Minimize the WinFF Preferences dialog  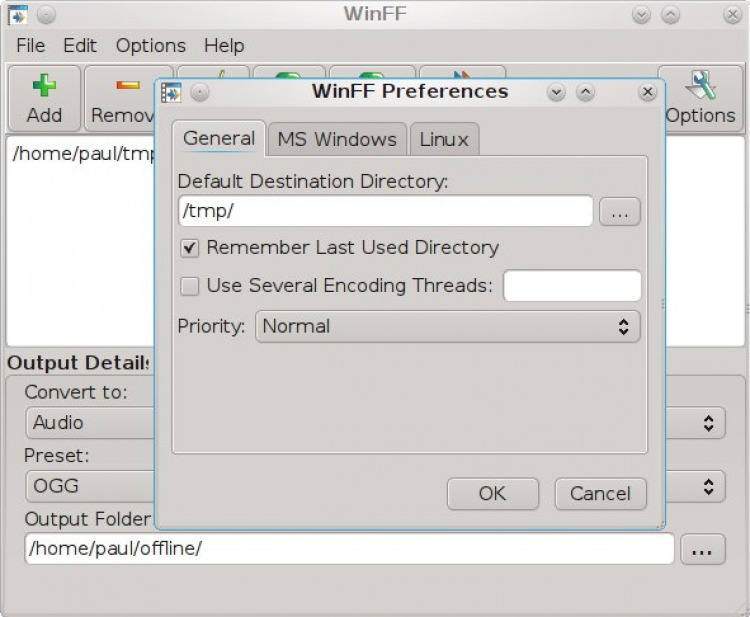pos(556,92)
